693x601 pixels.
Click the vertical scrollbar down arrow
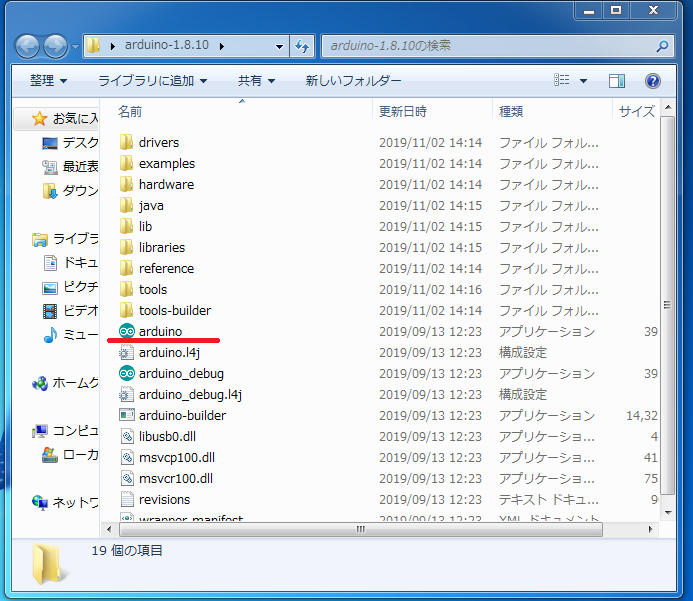[x=668, y=513]
